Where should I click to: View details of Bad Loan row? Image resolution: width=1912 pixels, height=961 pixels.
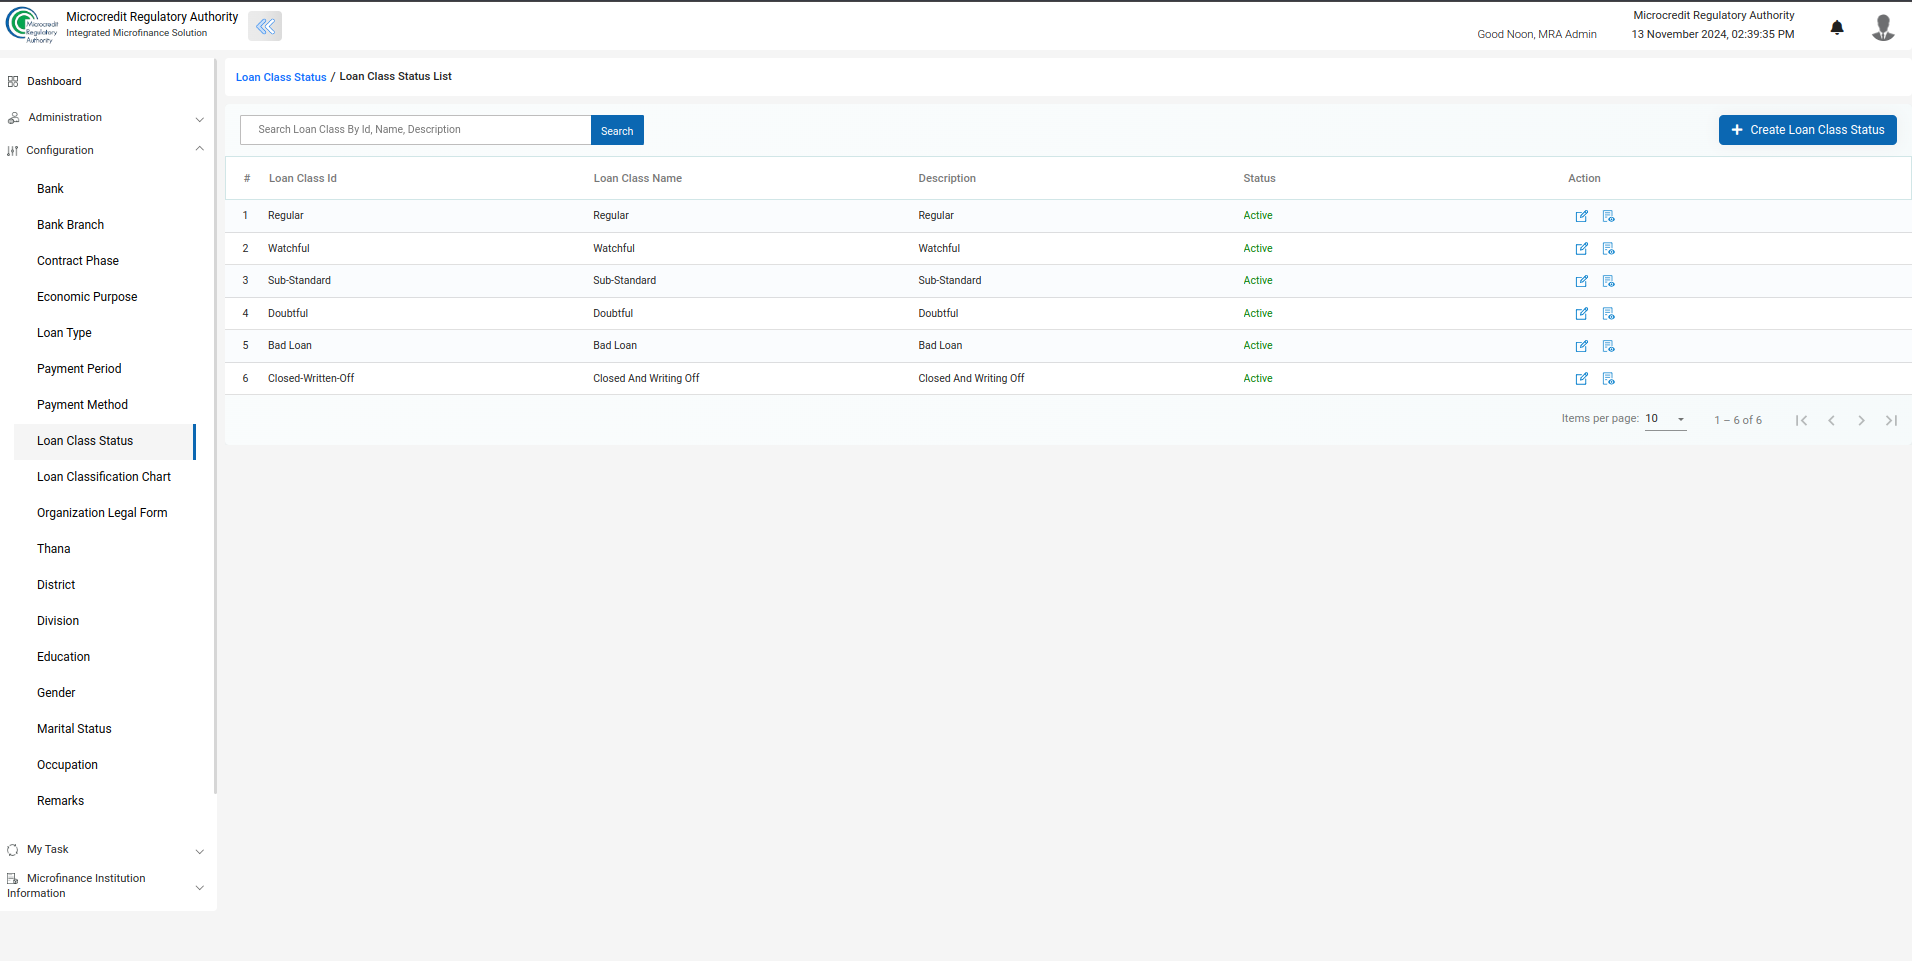[1608, 346]
